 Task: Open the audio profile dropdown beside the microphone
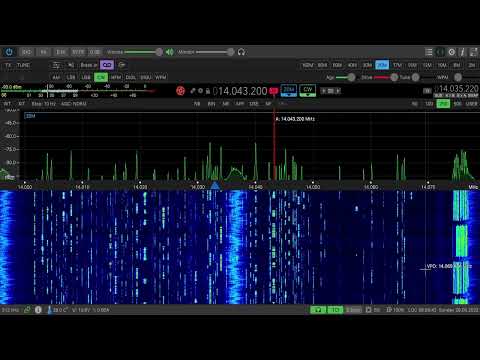(x=89, y=65)
